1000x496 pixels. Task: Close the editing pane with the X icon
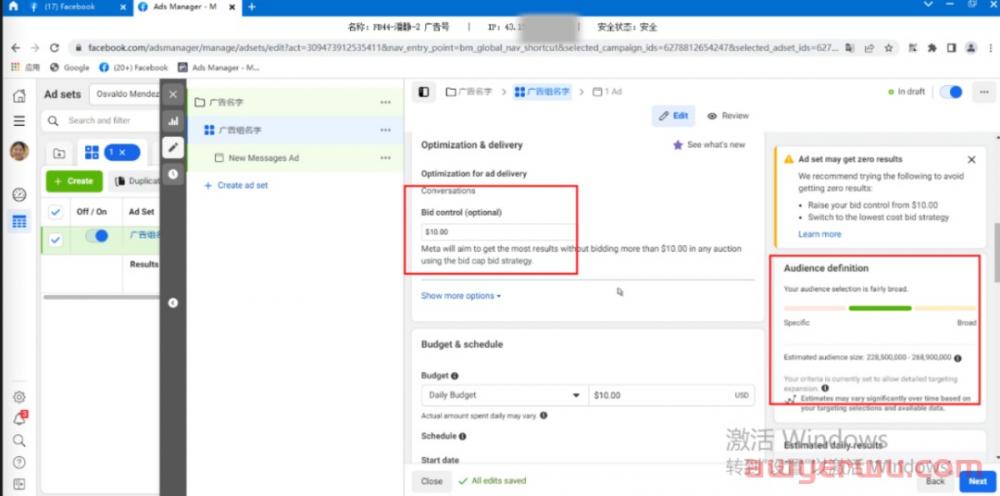[x=173, y=95]
